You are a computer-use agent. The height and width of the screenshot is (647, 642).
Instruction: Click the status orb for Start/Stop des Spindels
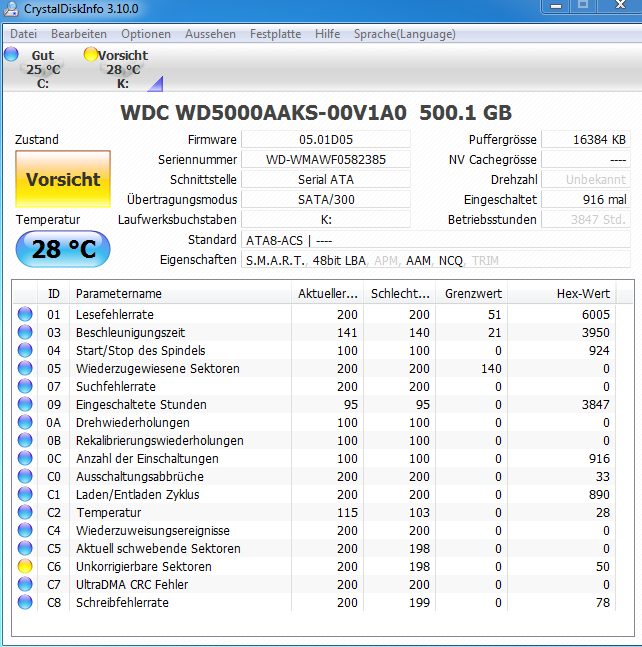(25, 350)
